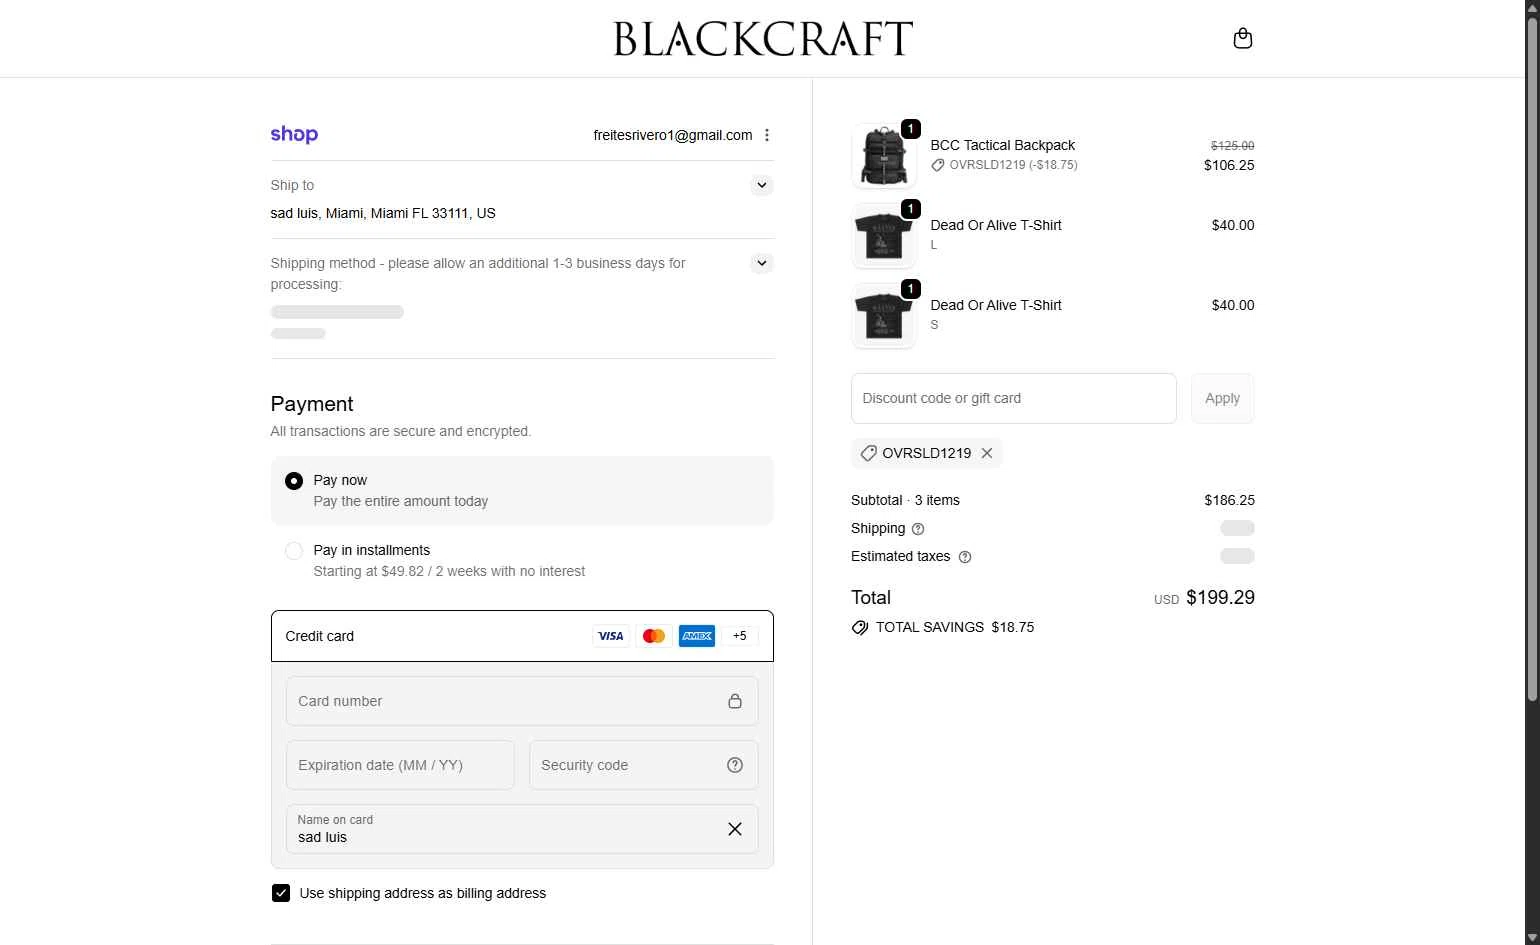The height and width of the screenshot is (945, 1540).
Task: Click the $199.29 total amount
Action: [x=1220, y=597]
